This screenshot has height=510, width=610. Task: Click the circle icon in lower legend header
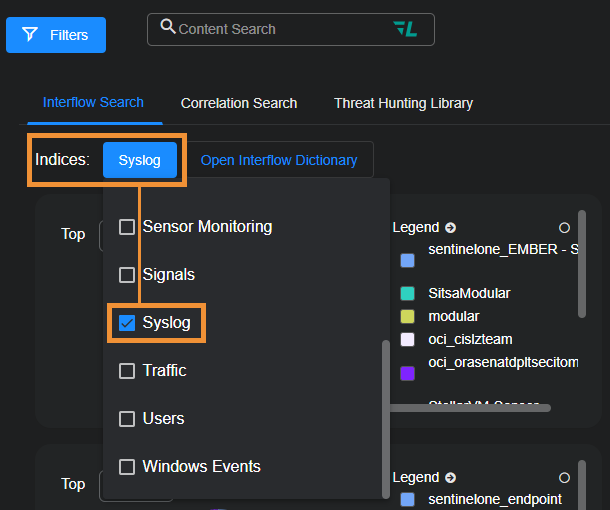tap(564, 478)
